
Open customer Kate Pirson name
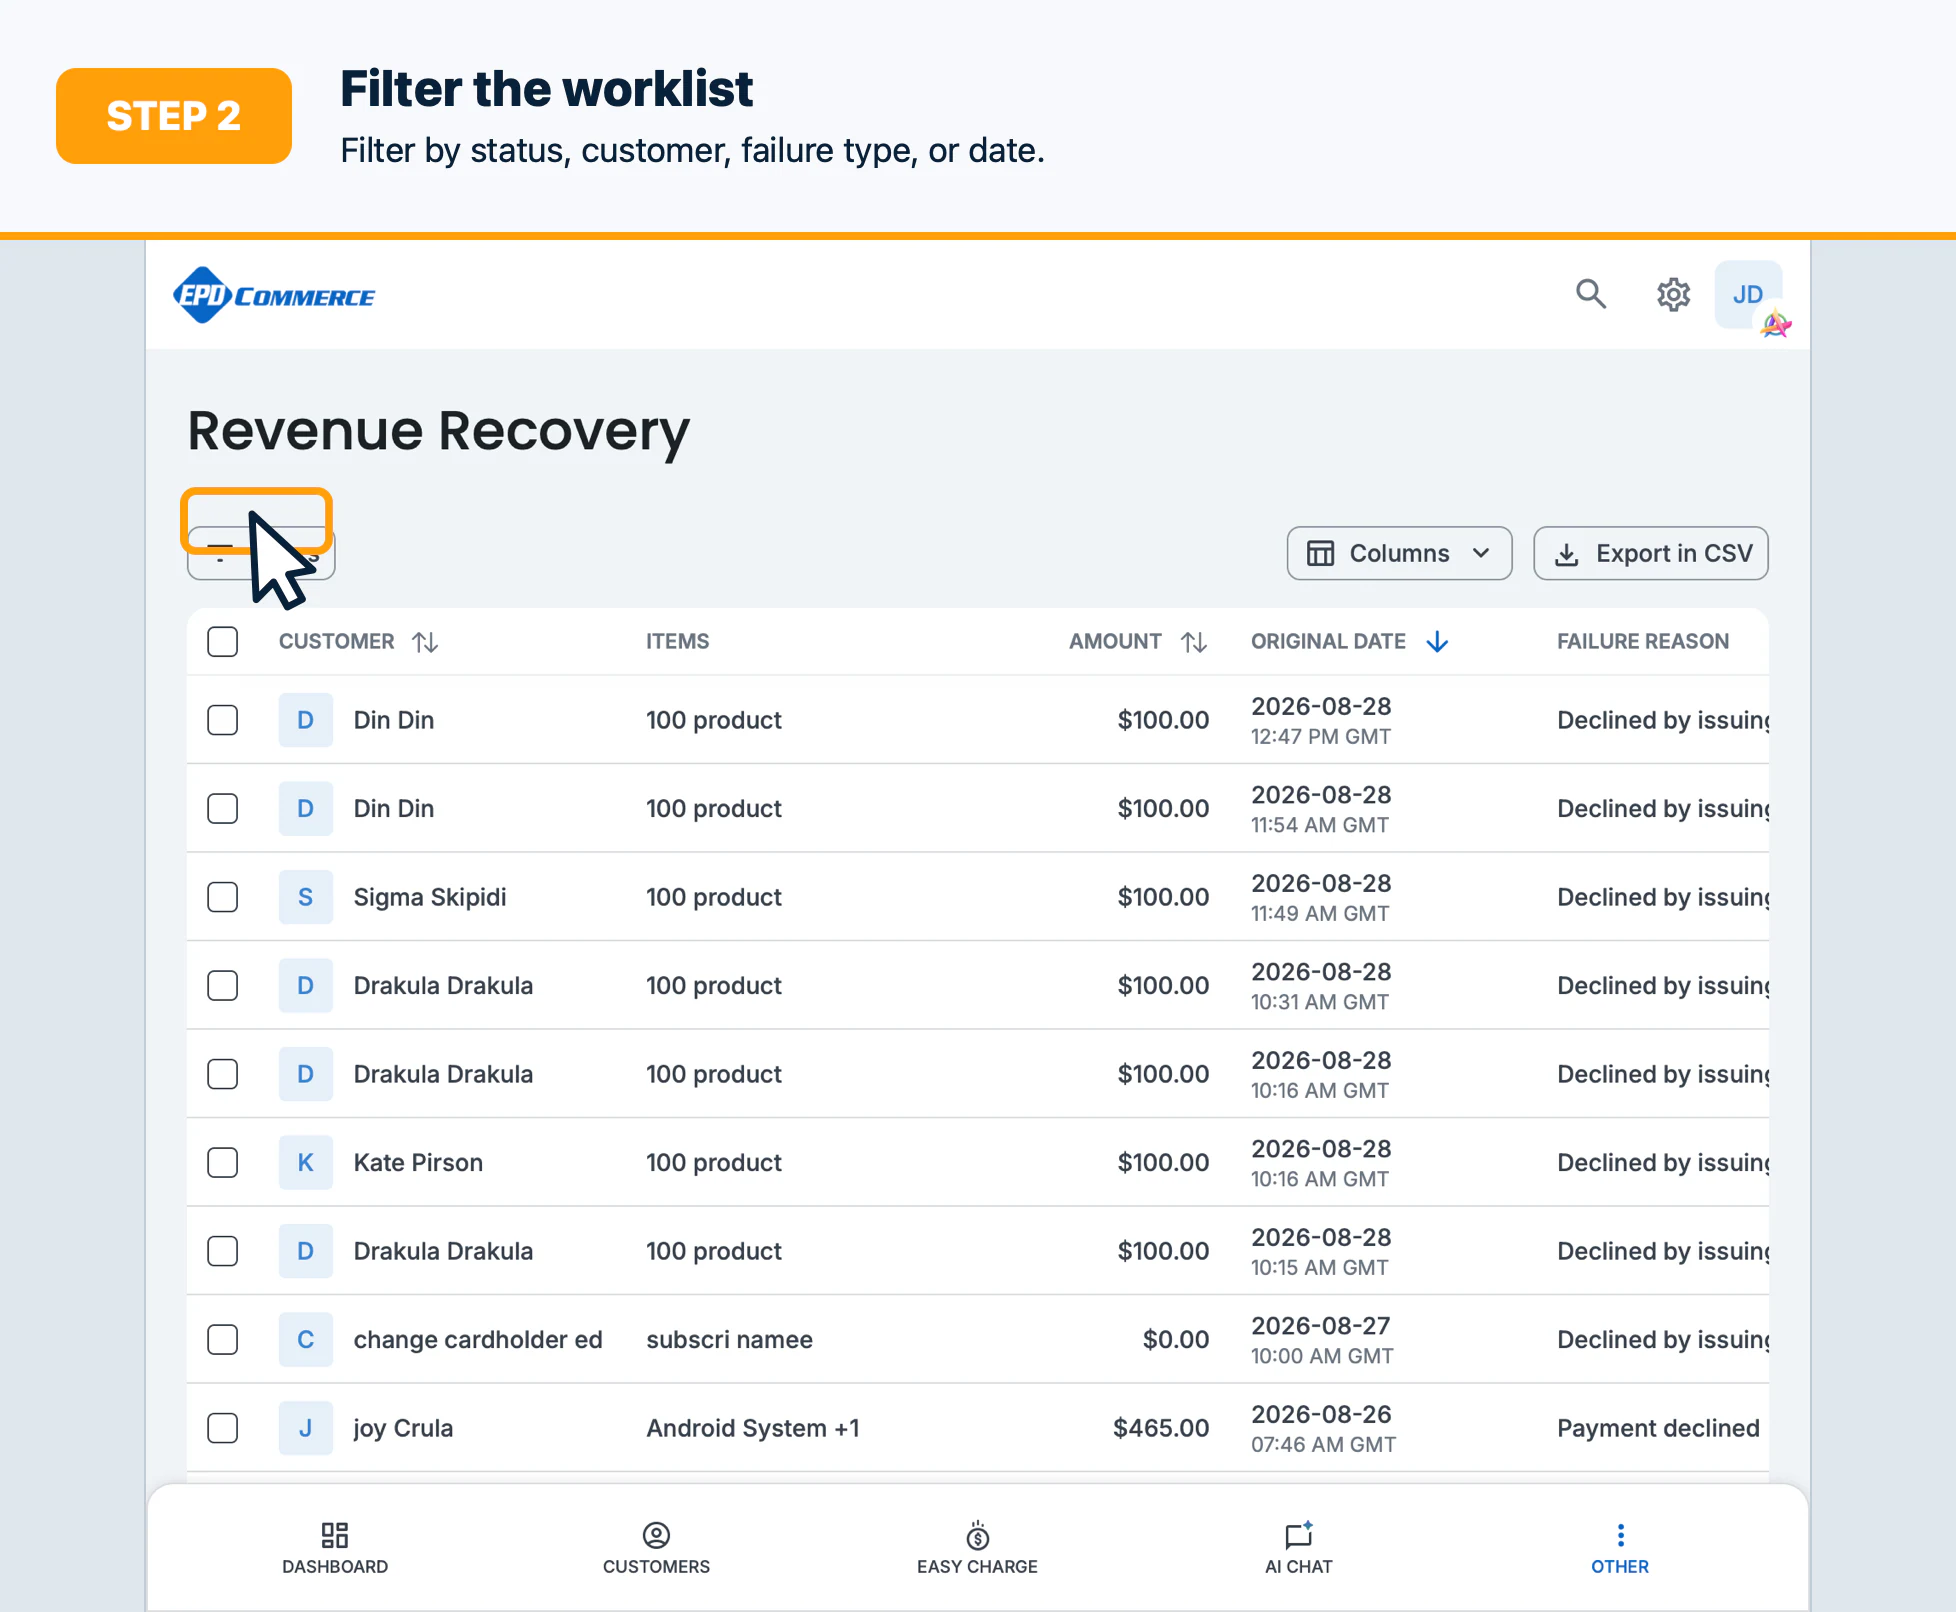pos(418,1163)
